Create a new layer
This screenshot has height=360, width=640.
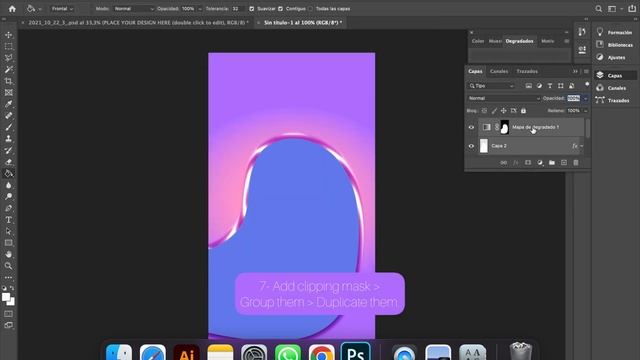(x=564, y=162)
